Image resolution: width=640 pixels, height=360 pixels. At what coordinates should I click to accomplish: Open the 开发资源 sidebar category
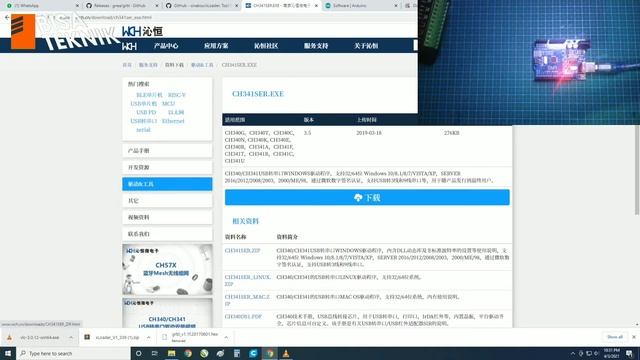(167, 167)
